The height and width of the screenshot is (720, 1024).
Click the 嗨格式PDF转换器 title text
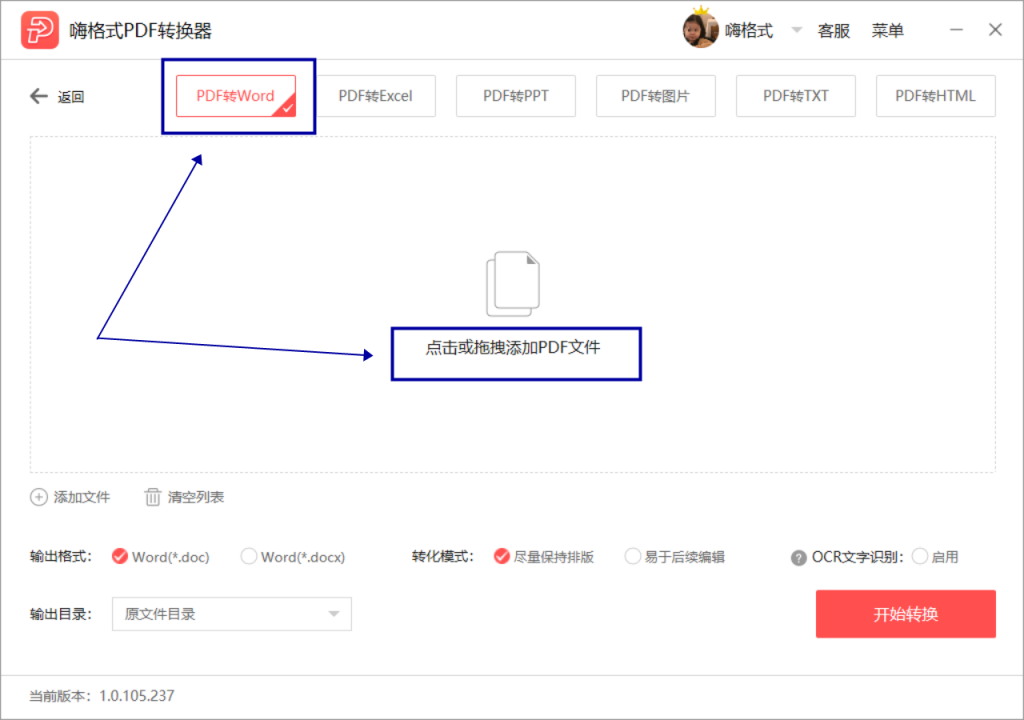point(141,31)
